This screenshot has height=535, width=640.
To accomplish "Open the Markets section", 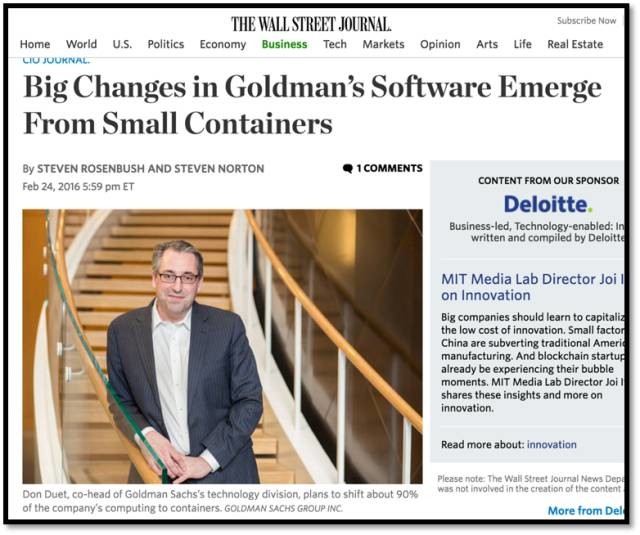I will pyautogui.click(x=383, y=44).
